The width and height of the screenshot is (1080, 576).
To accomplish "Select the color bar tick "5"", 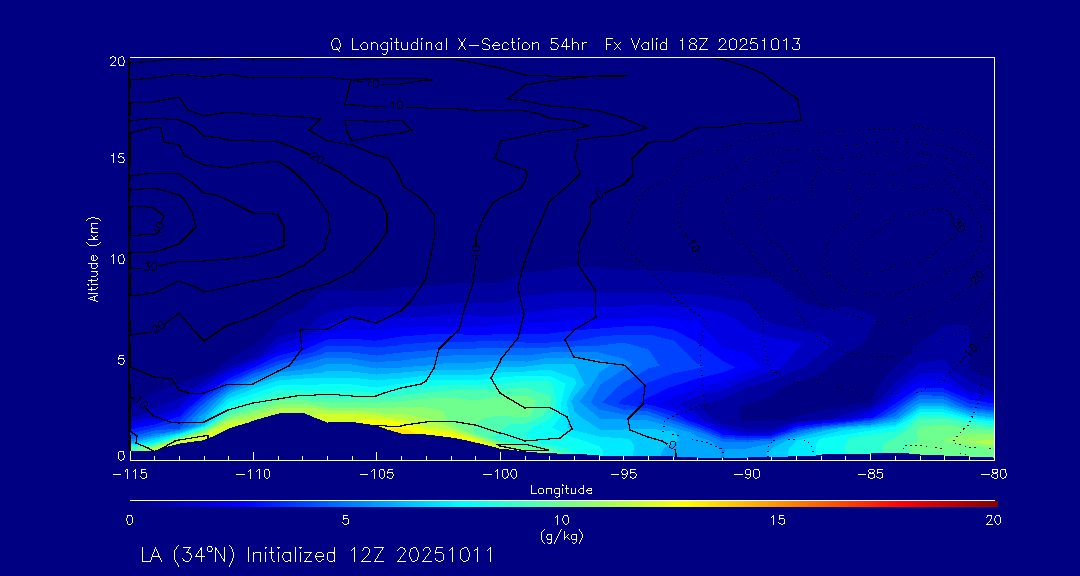I will pos(346,521).
